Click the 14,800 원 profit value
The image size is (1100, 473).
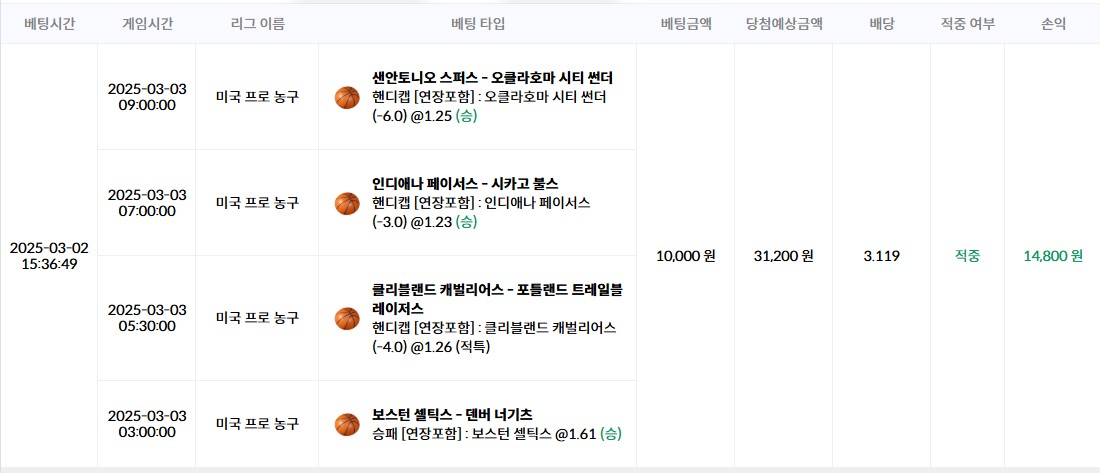point(1053,256)
